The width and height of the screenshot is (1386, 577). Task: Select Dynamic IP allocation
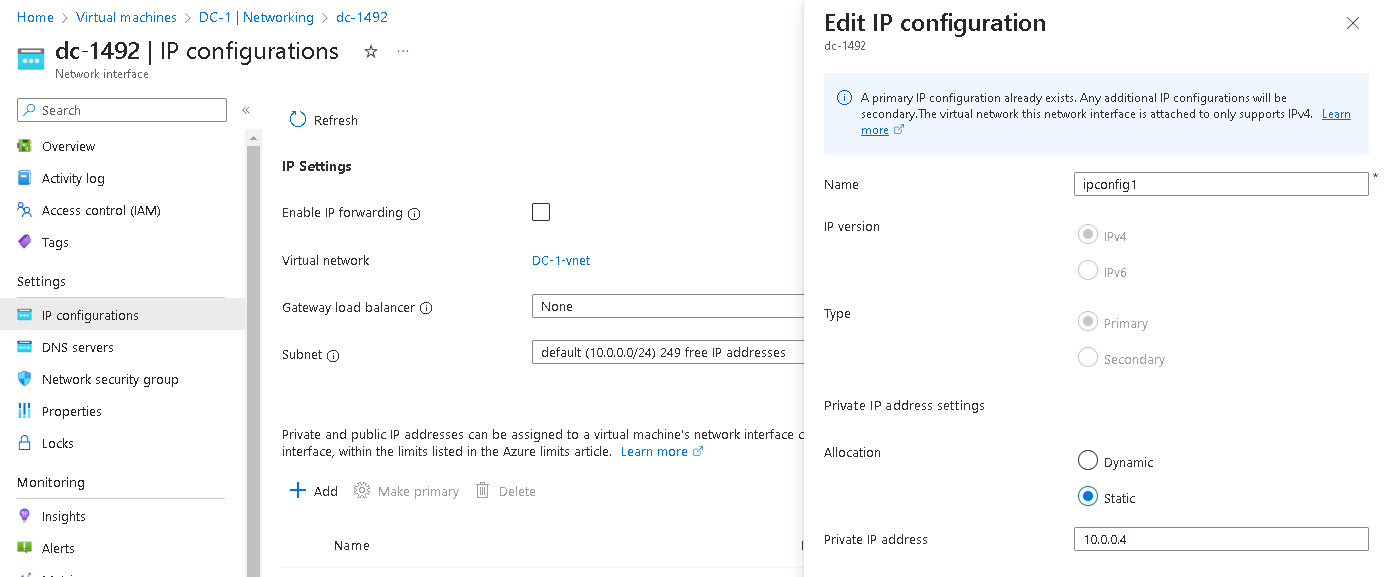pos(1088,460)
